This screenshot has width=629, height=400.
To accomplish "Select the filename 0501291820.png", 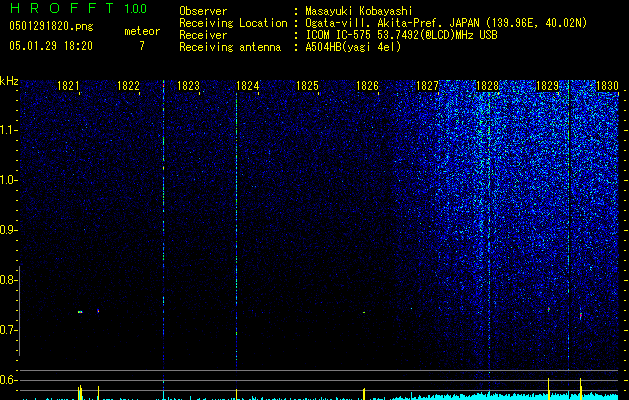I will point(51,27).
